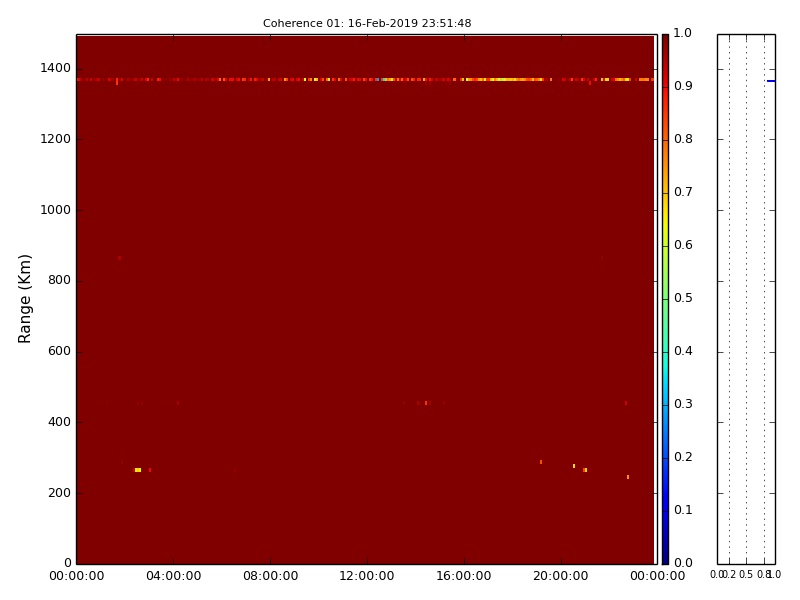Click the 'Range (Km)' y-axis label
800x600 pixels.
click(24, 299)
